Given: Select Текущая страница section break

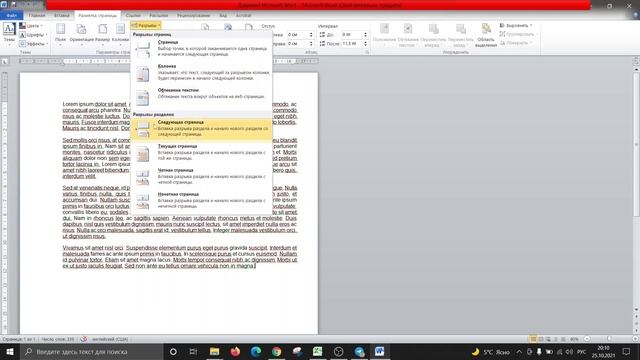Looking at the screenshot, I should 202,153.
